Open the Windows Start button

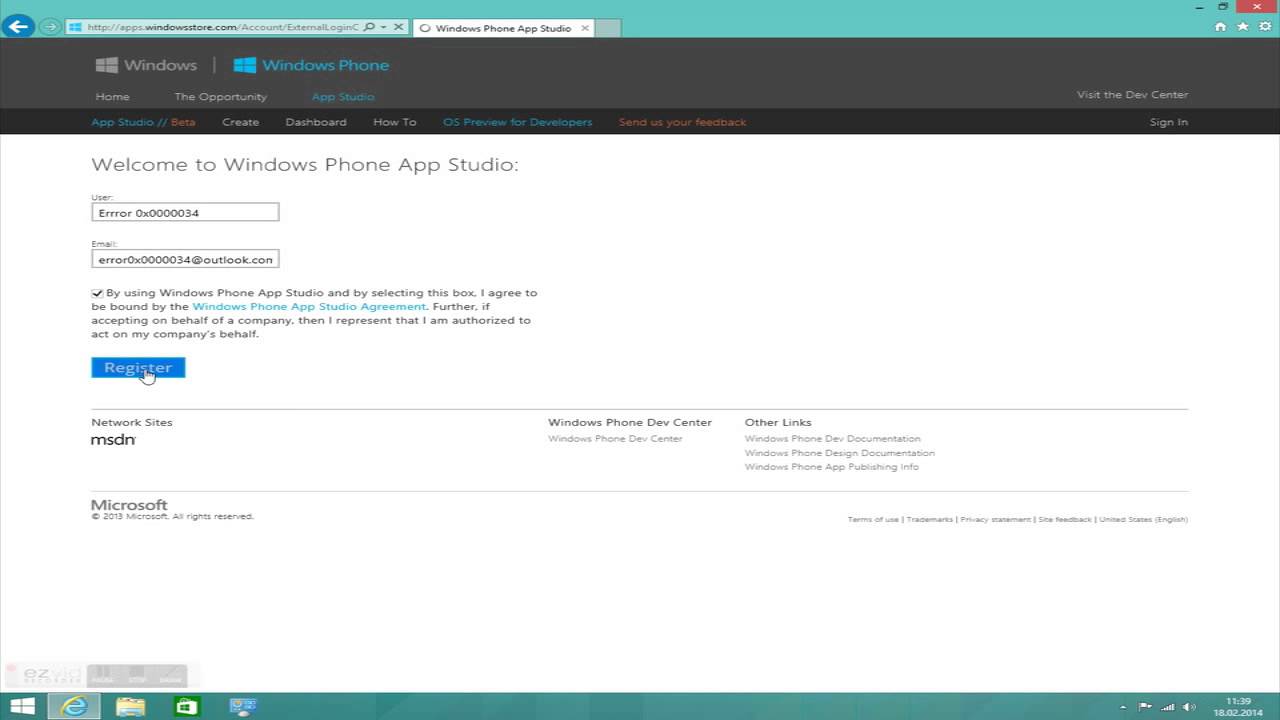(x=22, y=706)
